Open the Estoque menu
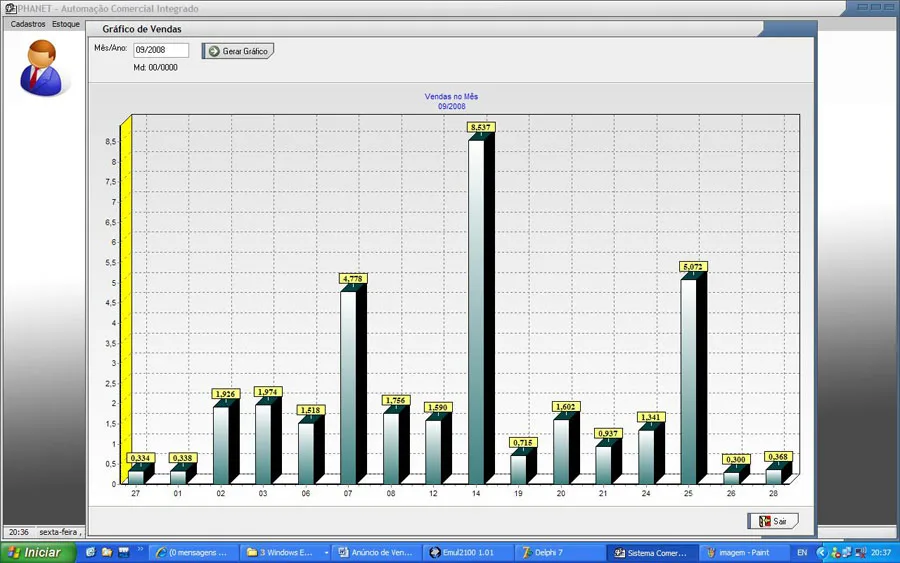The height and width of the screenshot is (563, 900). [66, 24]
